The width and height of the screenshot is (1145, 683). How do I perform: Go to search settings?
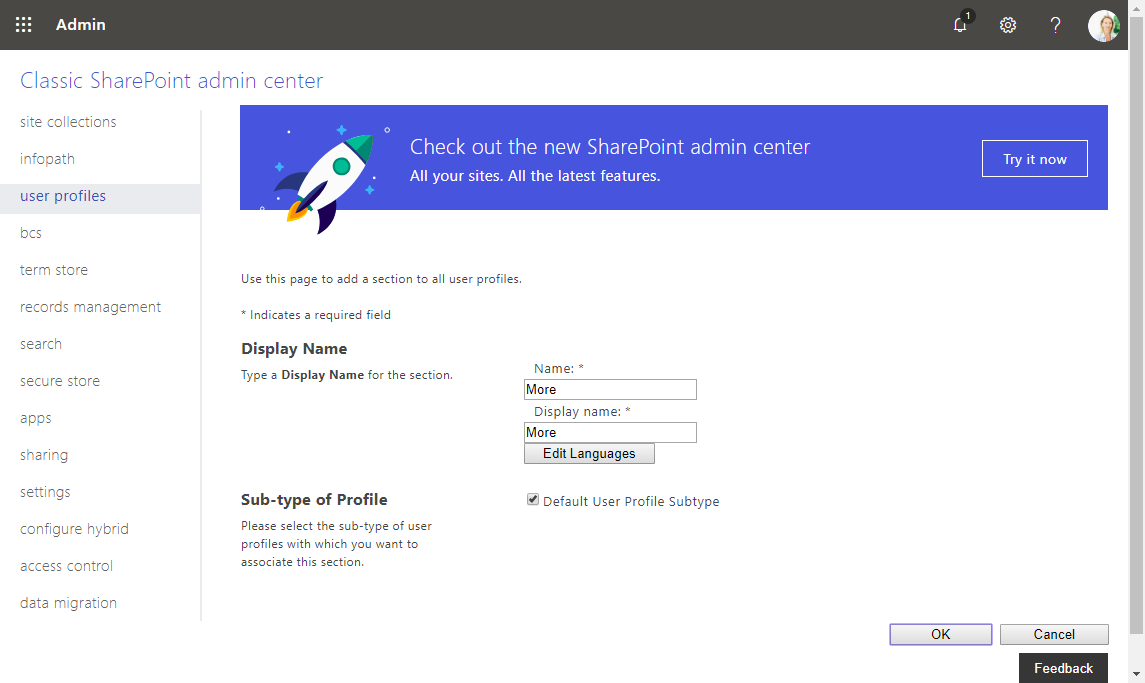[x=41, y=344]
